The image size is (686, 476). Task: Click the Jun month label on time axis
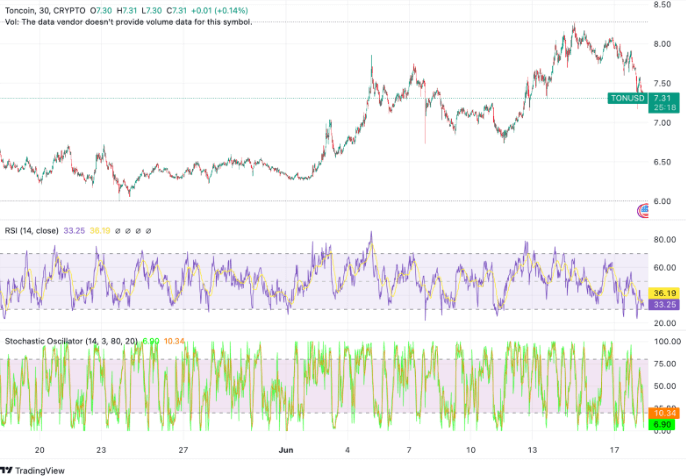(286, 450)
